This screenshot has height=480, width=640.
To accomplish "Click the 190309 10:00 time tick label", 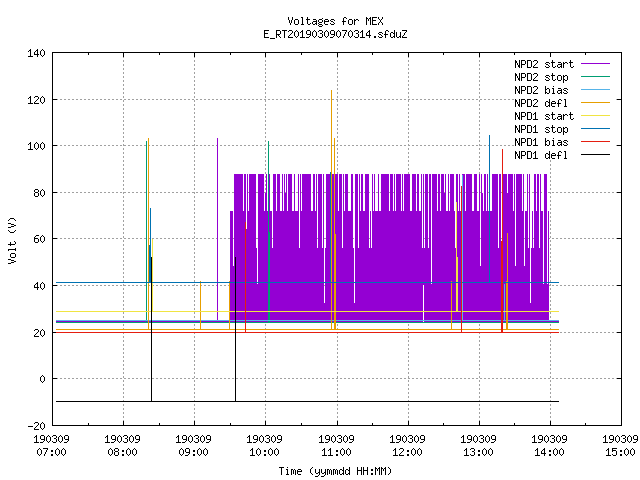I will pos(264,446).
